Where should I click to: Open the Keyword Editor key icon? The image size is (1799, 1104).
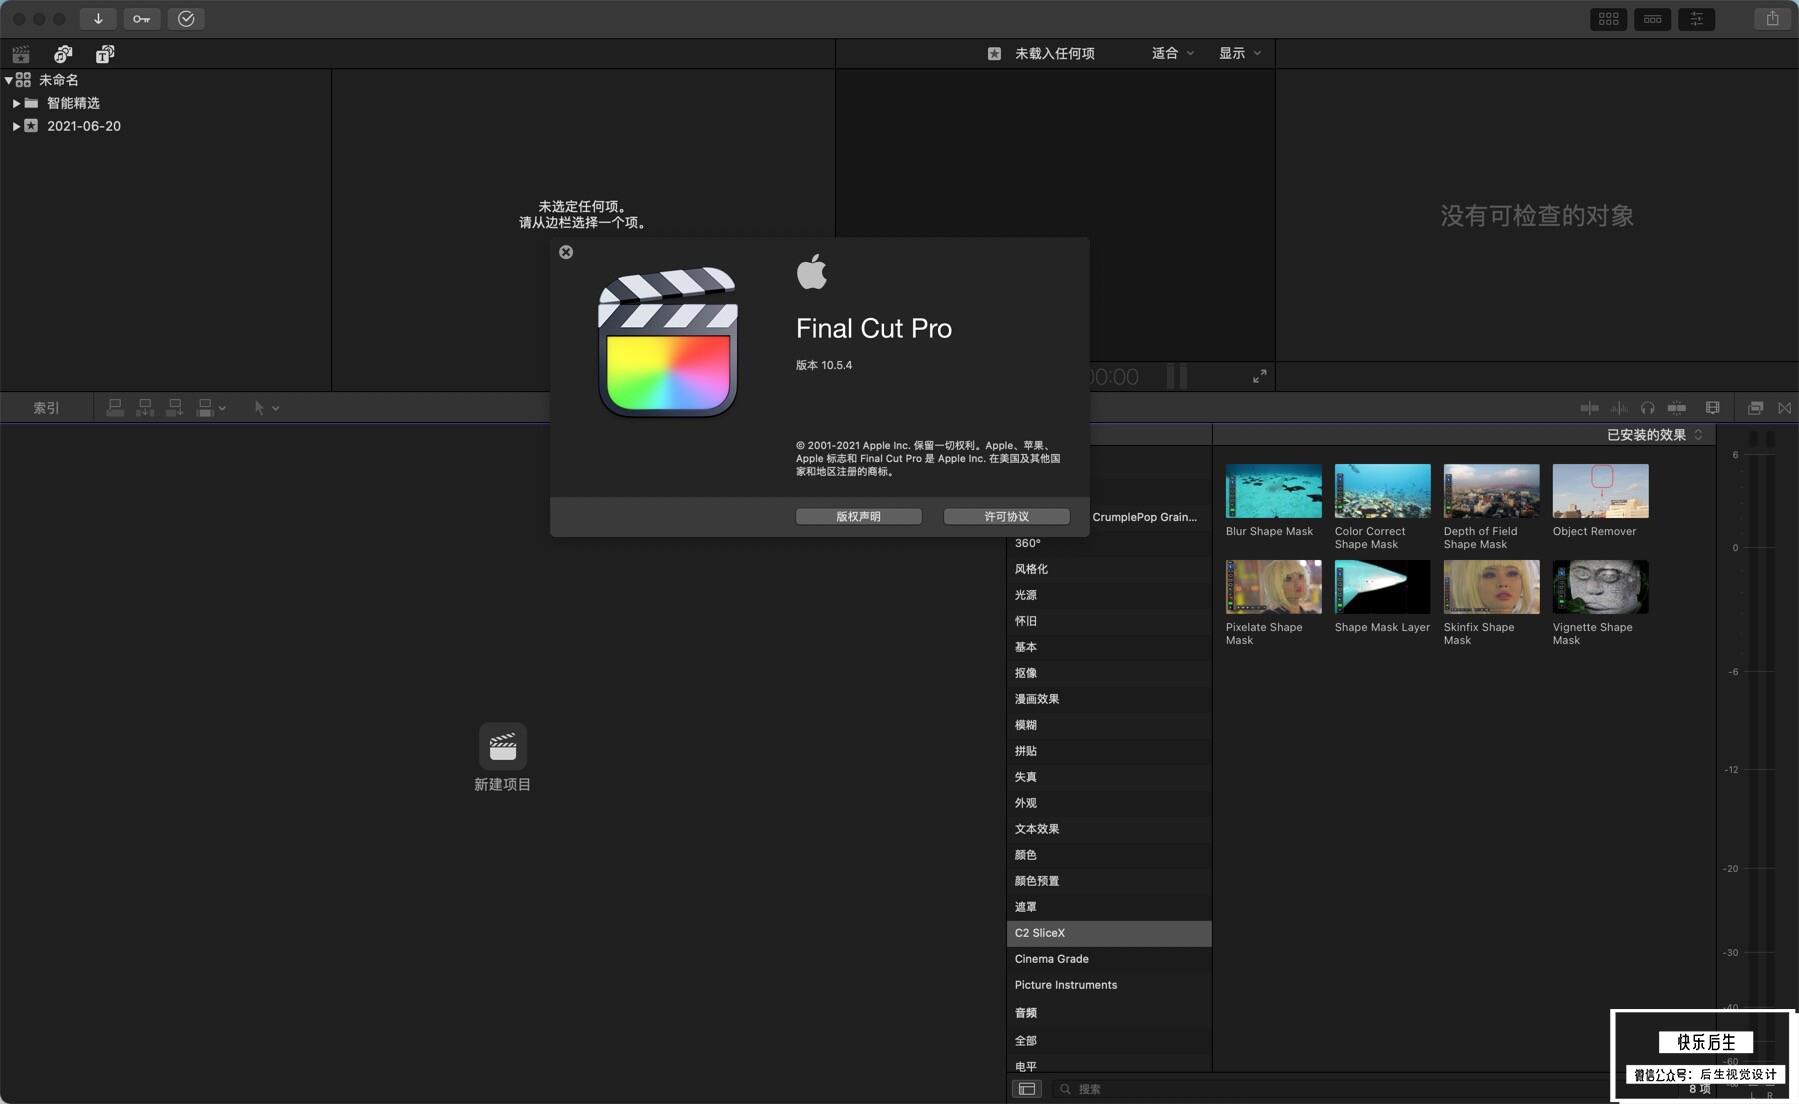point(142,19)
